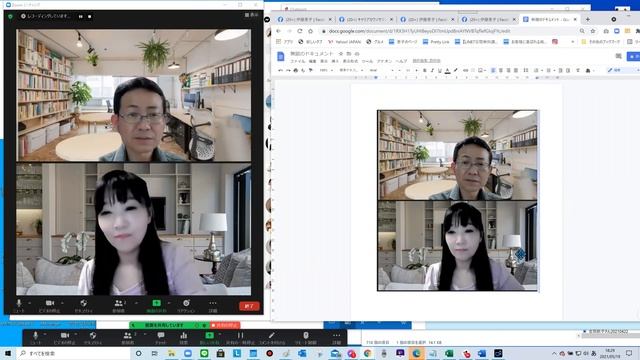Click red End meeting button
Viewport: 640px width, 360px height.
click(249, 306)
